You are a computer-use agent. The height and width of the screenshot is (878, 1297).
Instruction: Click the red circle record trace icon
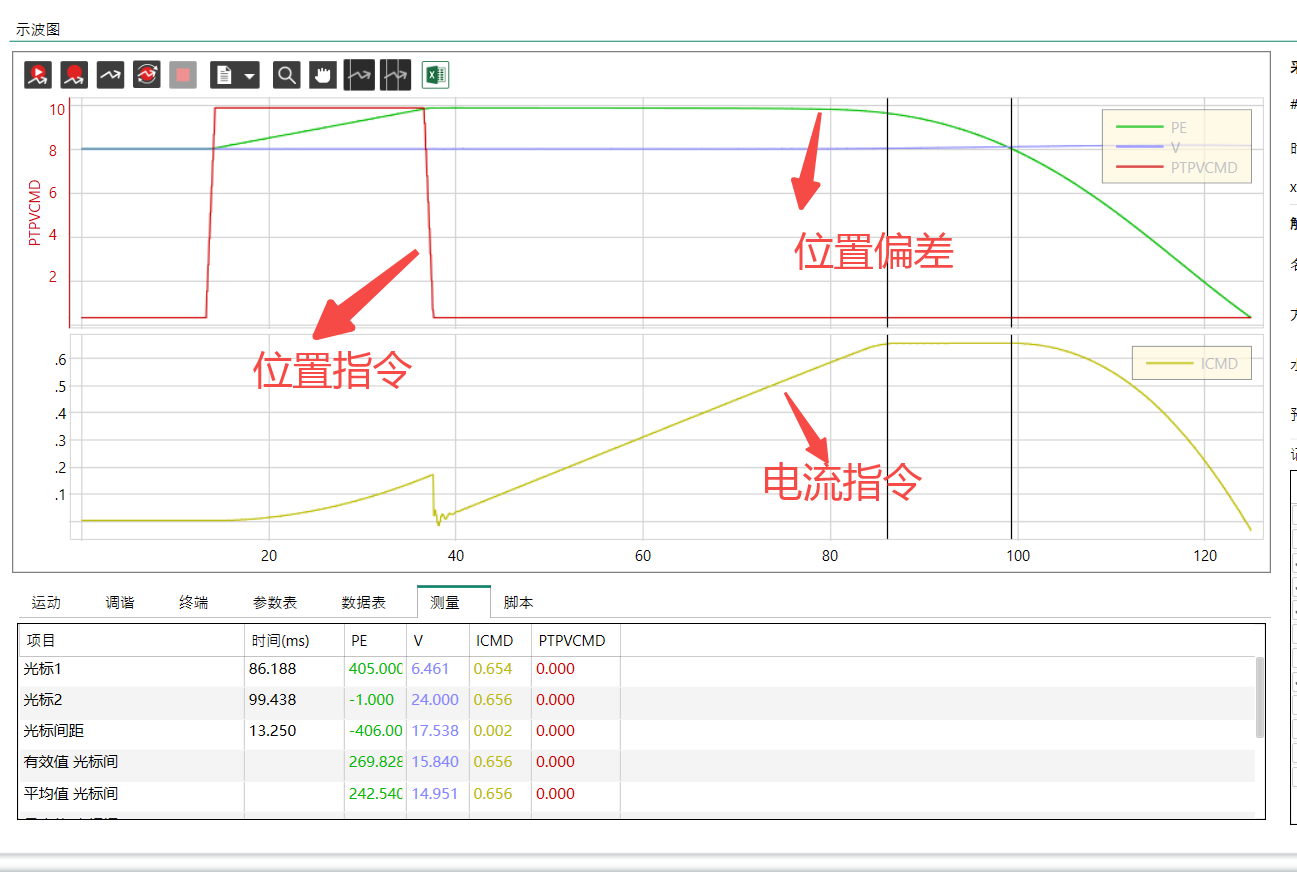click(x=74, y=75)
